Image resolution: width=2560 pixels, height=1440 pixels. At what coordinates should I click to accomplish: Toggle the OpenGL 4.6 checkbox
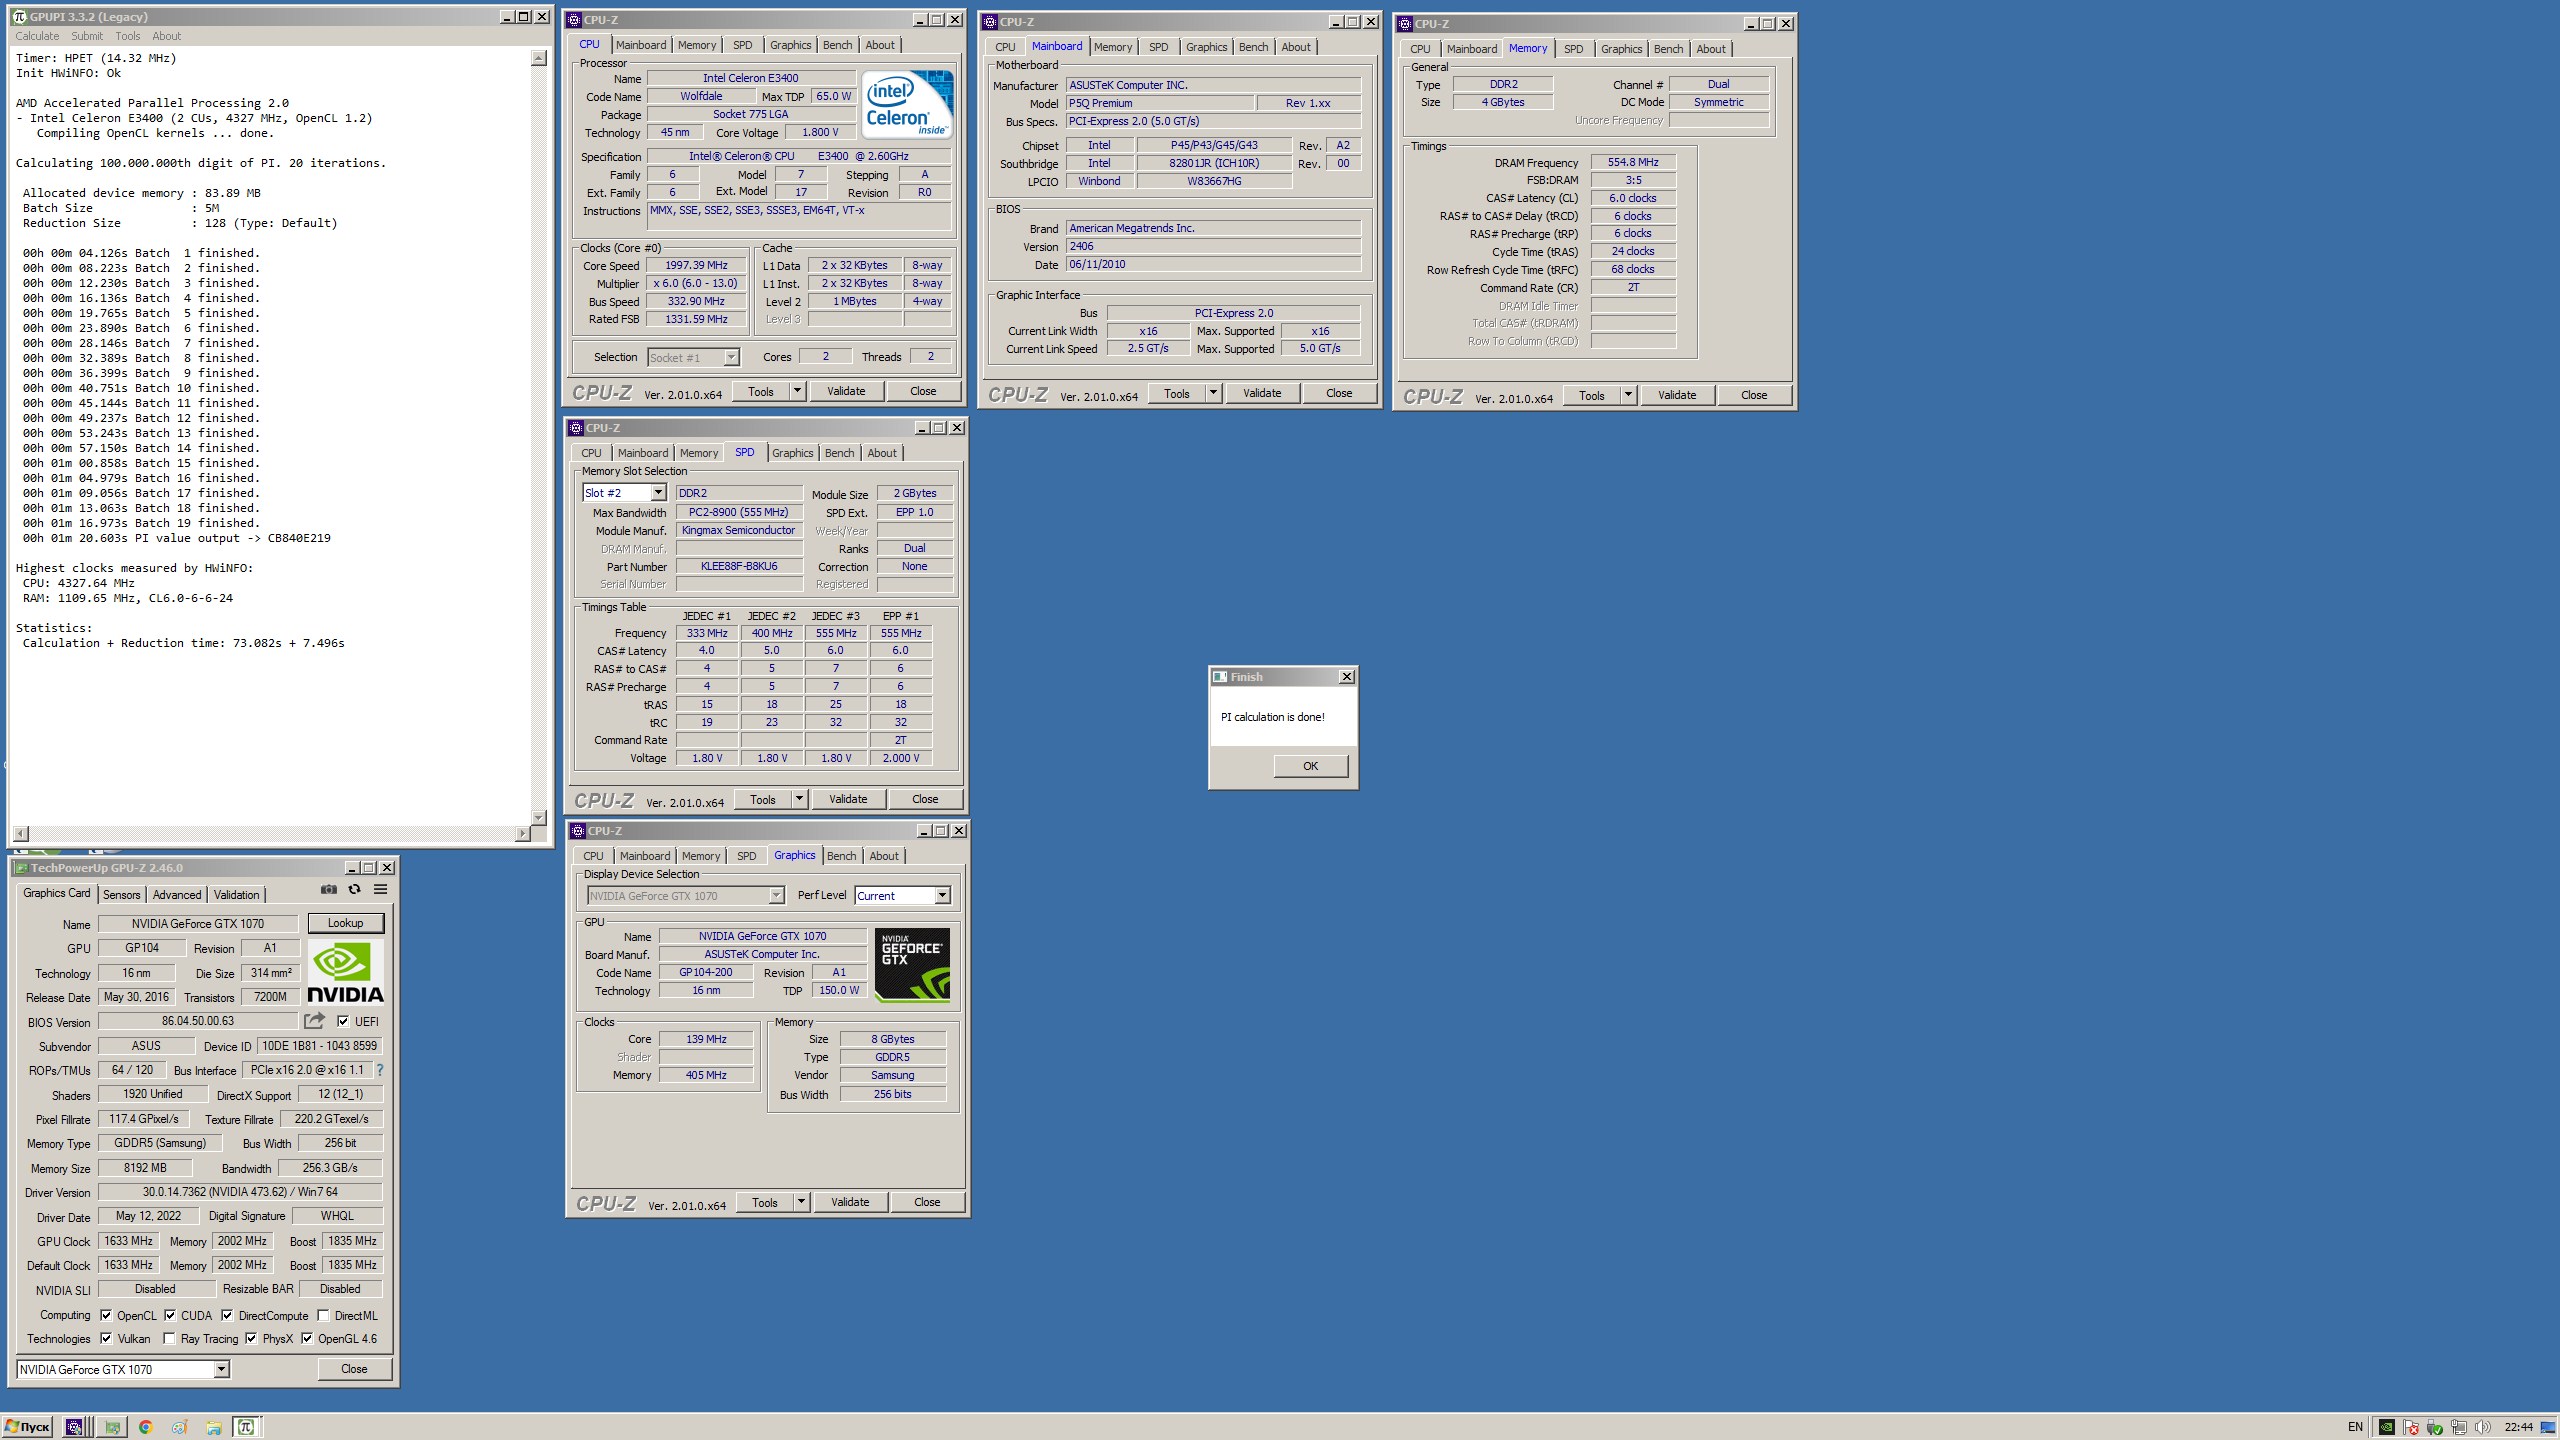(307, 1338)
